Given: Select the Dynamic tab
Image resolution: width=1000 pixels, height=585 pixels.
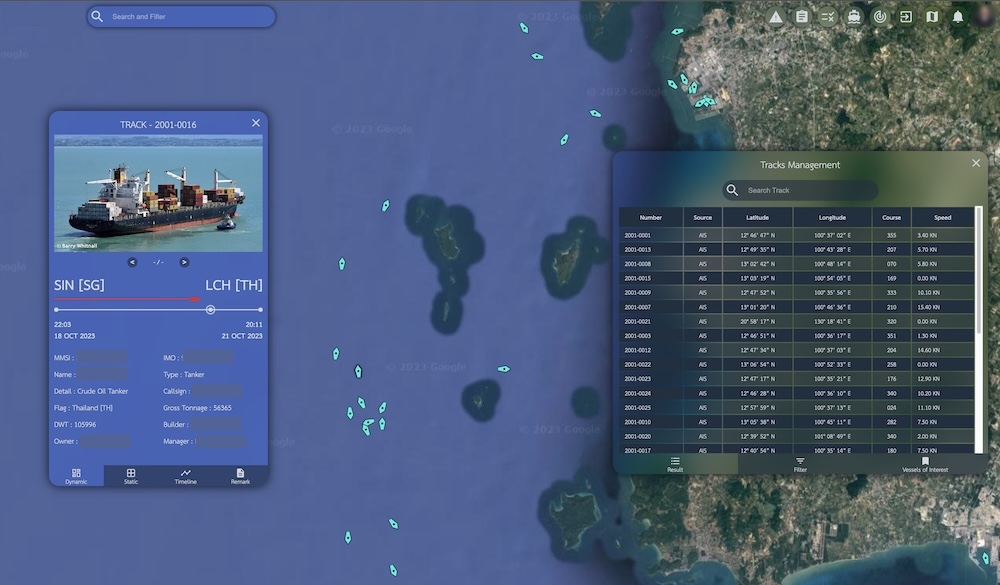Looking at the screenshot, I should pyautogui.click(x=76, y=475).
